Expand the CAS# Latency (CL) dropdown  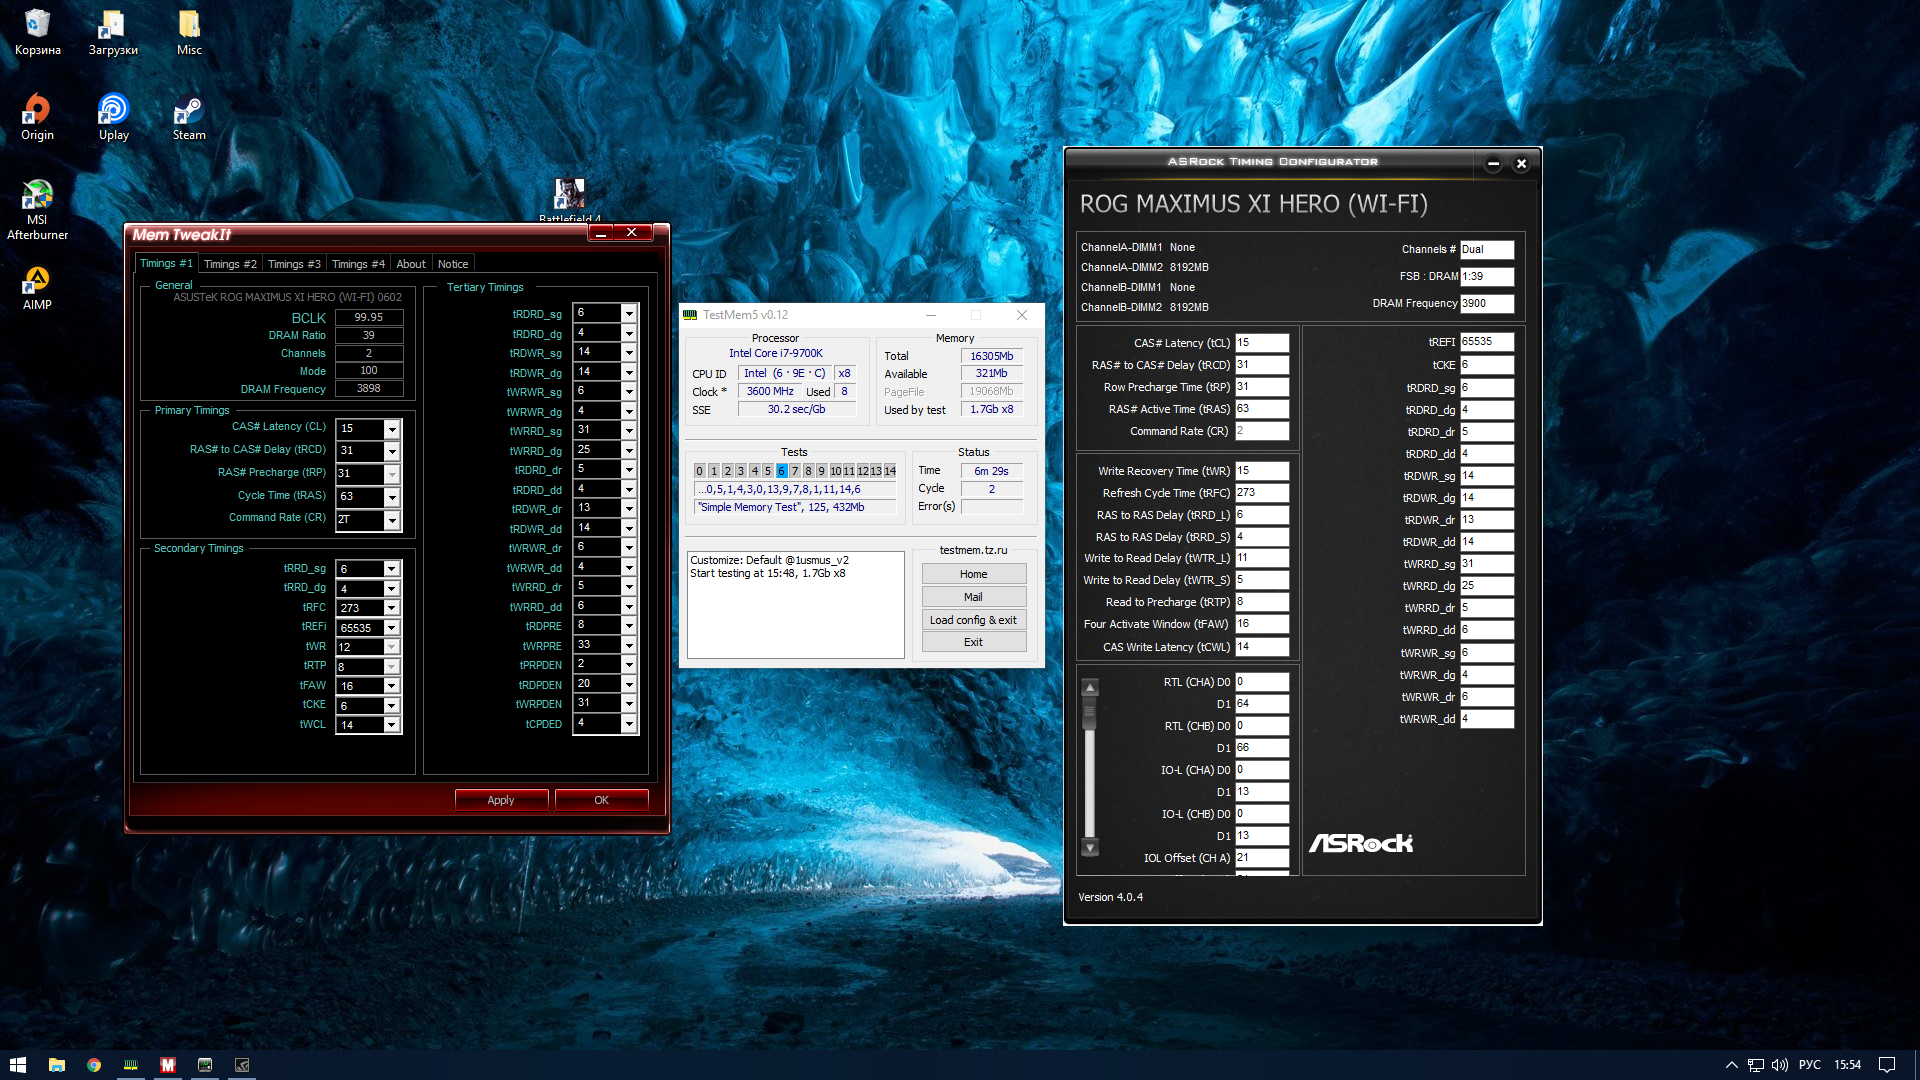point(392,429)
